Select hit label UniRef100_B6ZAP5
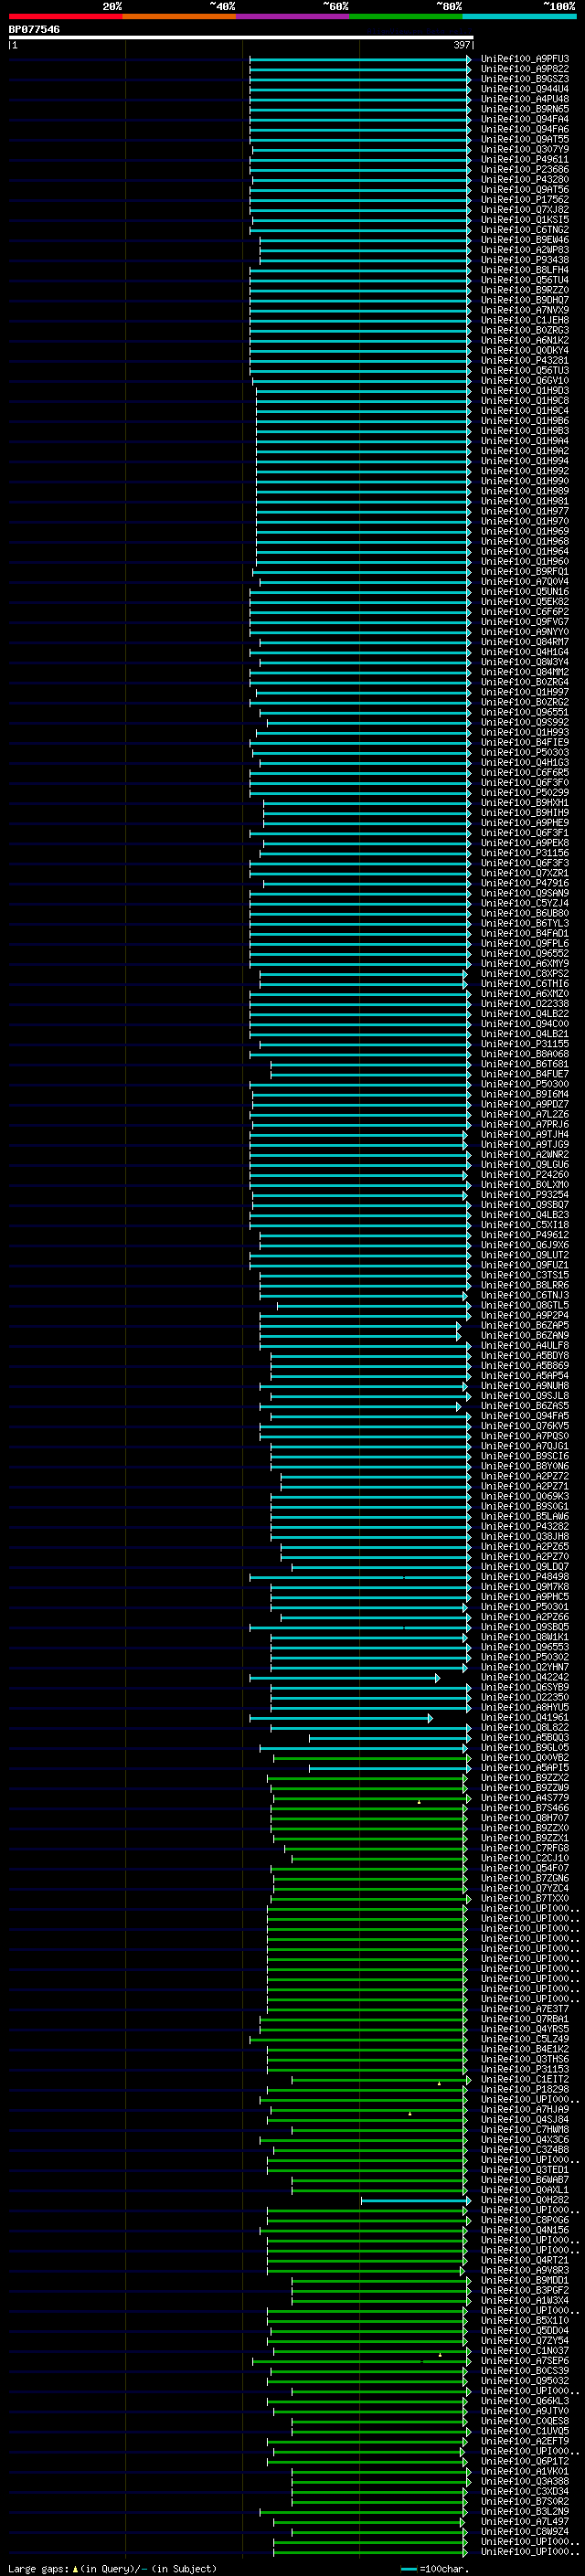This screenshot has width=585, height=2576. pyautogui.click(x=525, y=1325)
